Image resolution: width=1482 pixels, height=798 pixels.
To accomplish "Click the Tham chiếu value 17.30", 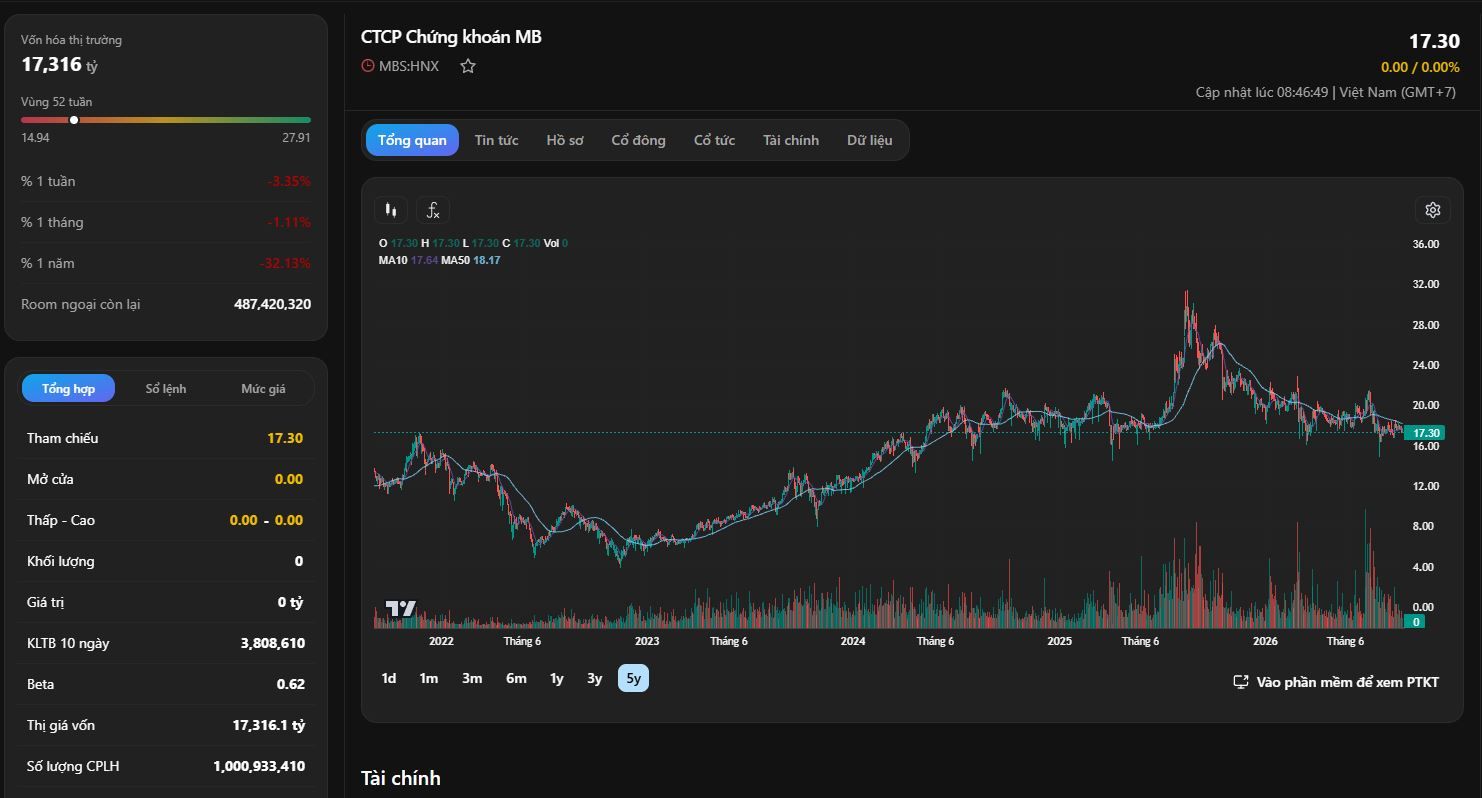I will (285, 438).
